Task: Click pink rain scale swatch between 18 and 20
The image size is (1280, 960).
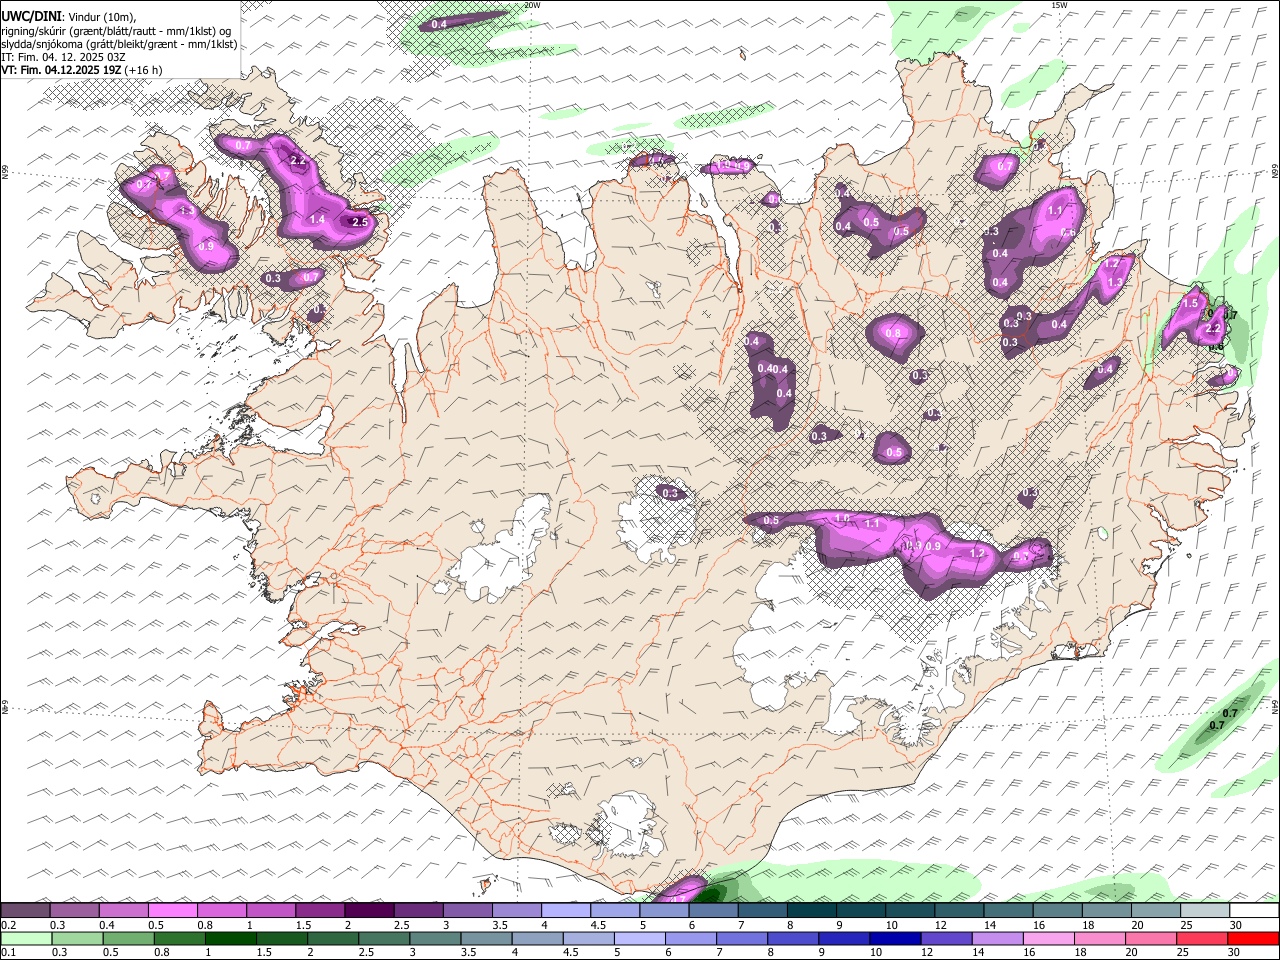Action: click(1100, 938)
